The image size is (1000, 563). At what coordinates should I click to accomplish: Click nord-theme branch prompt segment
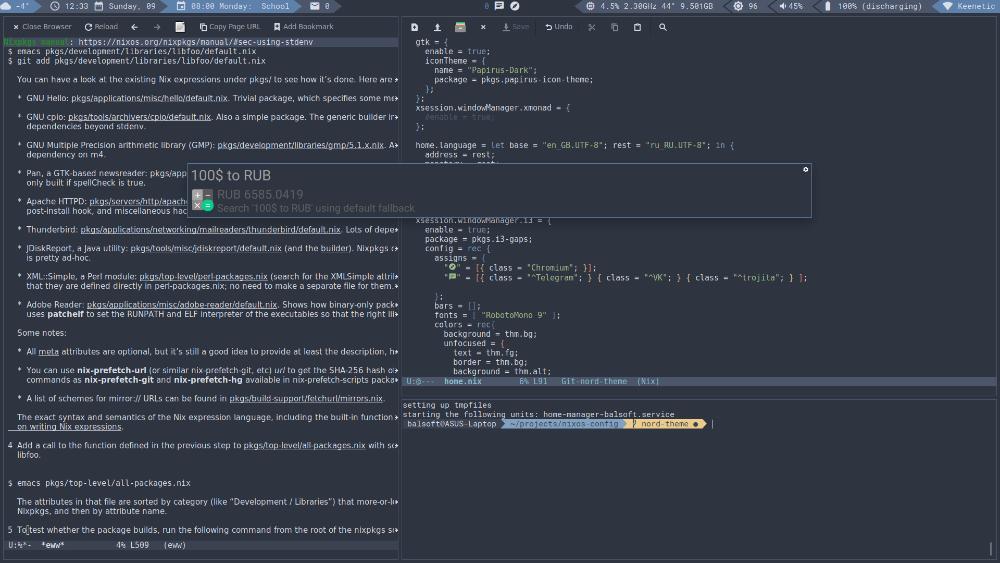point(665,424)
